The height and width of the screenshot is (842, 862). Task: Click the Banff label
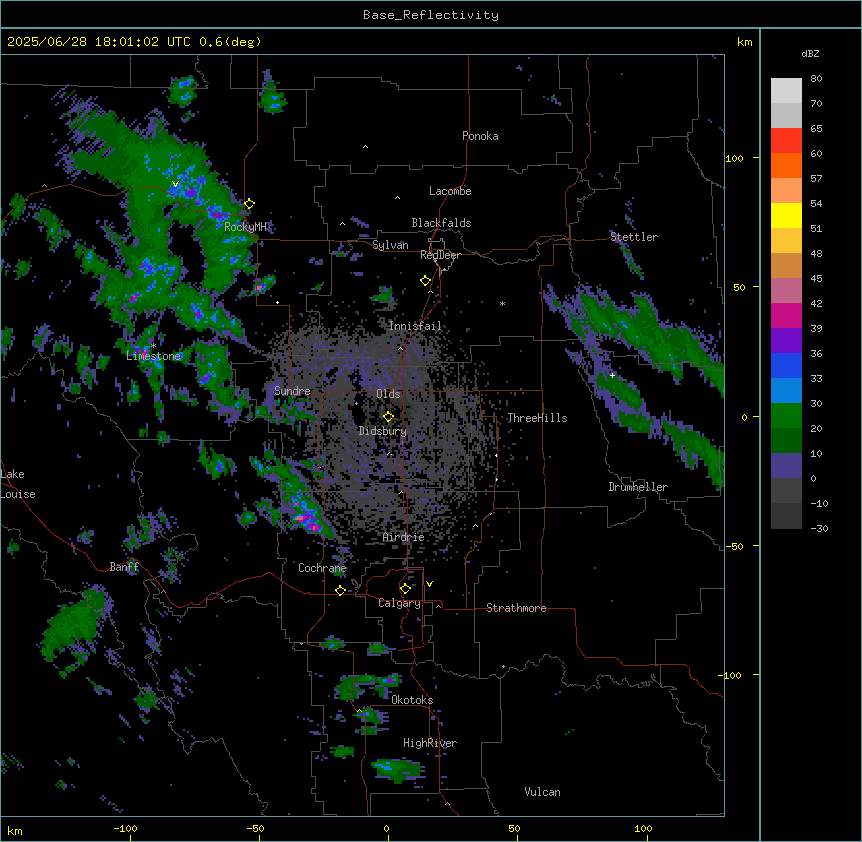(x=124, y=567)
